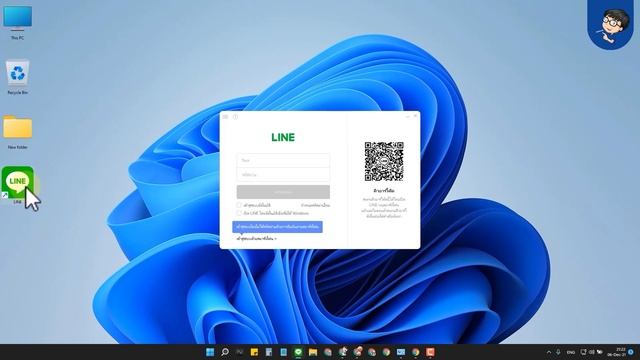Open File Explorer from the taskbar
The width and height of the screenshot is (640, 360).
[x=313, y=352]
